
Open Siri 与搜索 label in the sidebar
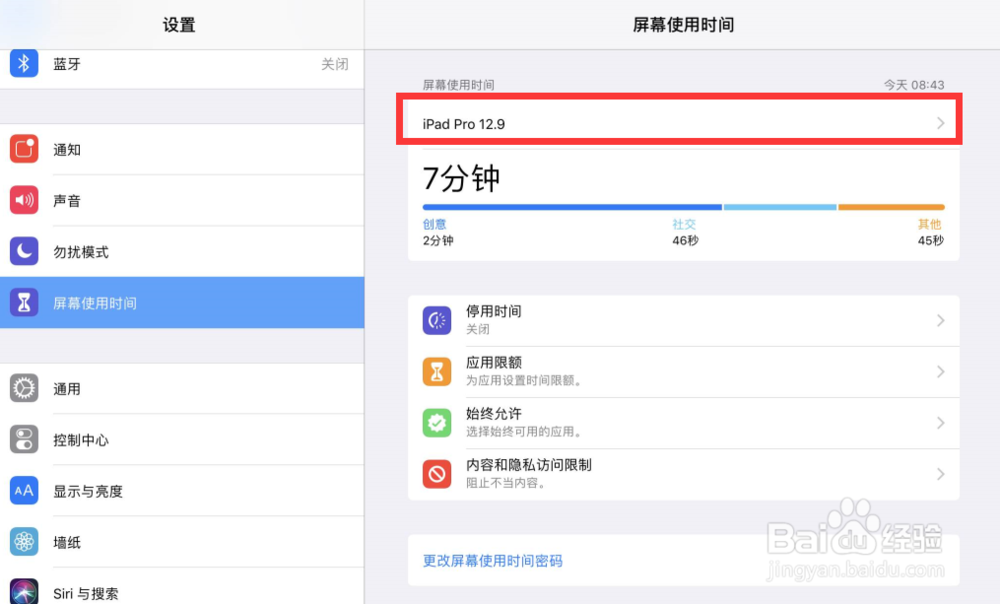click(85, 594)
